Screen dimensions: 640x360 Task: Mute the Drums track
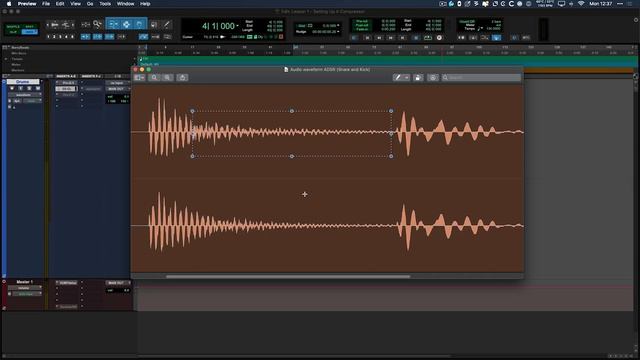(38, 89)
